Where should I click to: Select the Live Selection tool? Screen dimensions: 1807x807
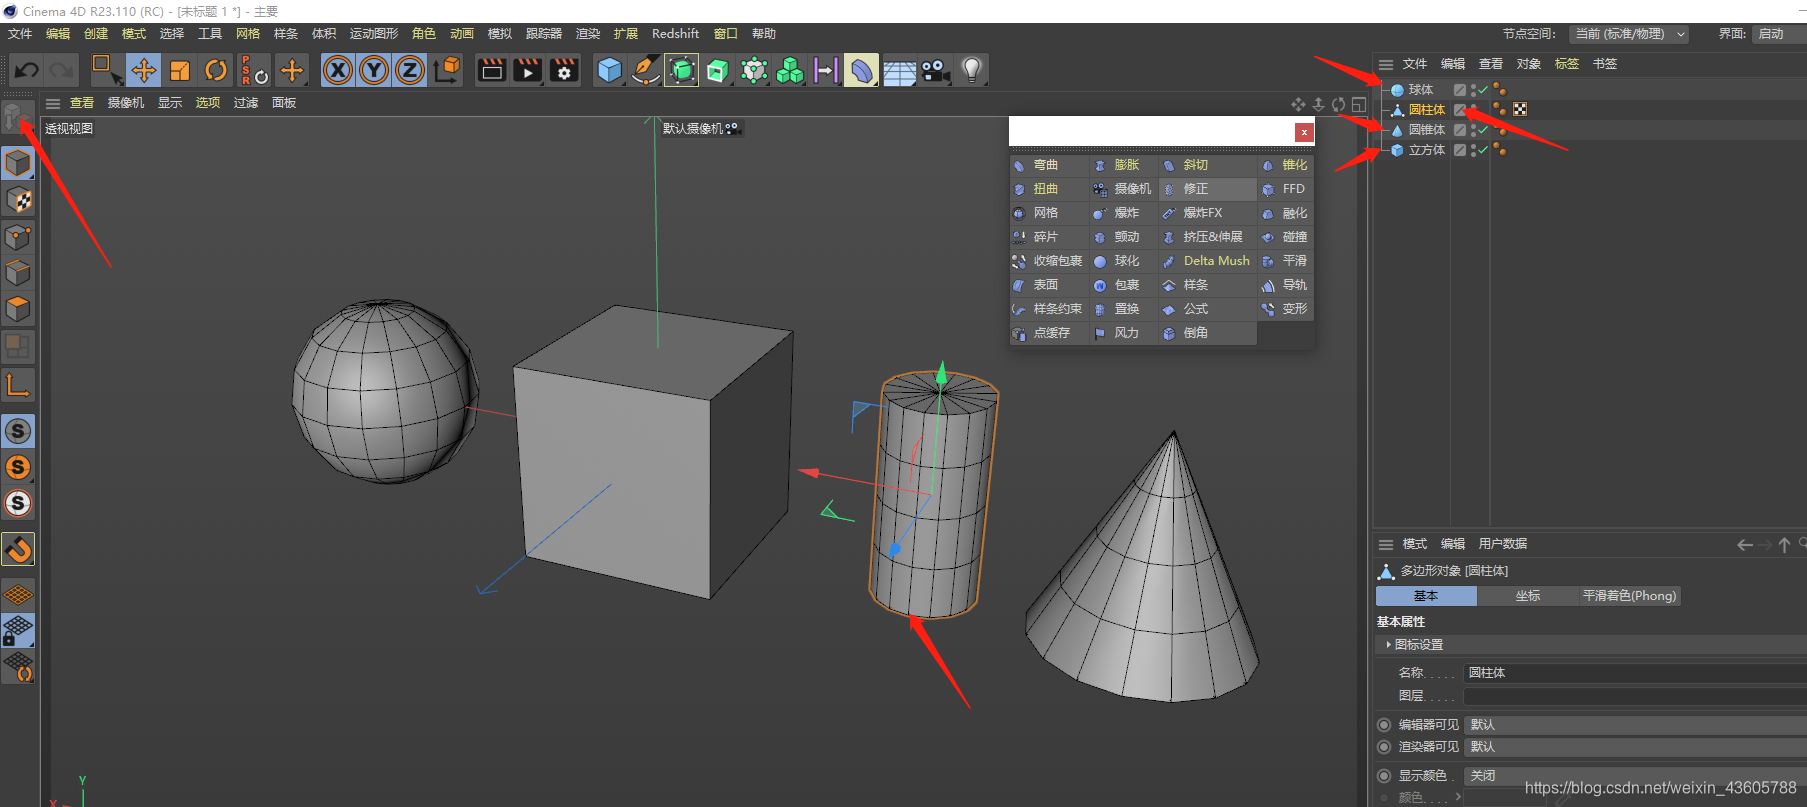106,70
